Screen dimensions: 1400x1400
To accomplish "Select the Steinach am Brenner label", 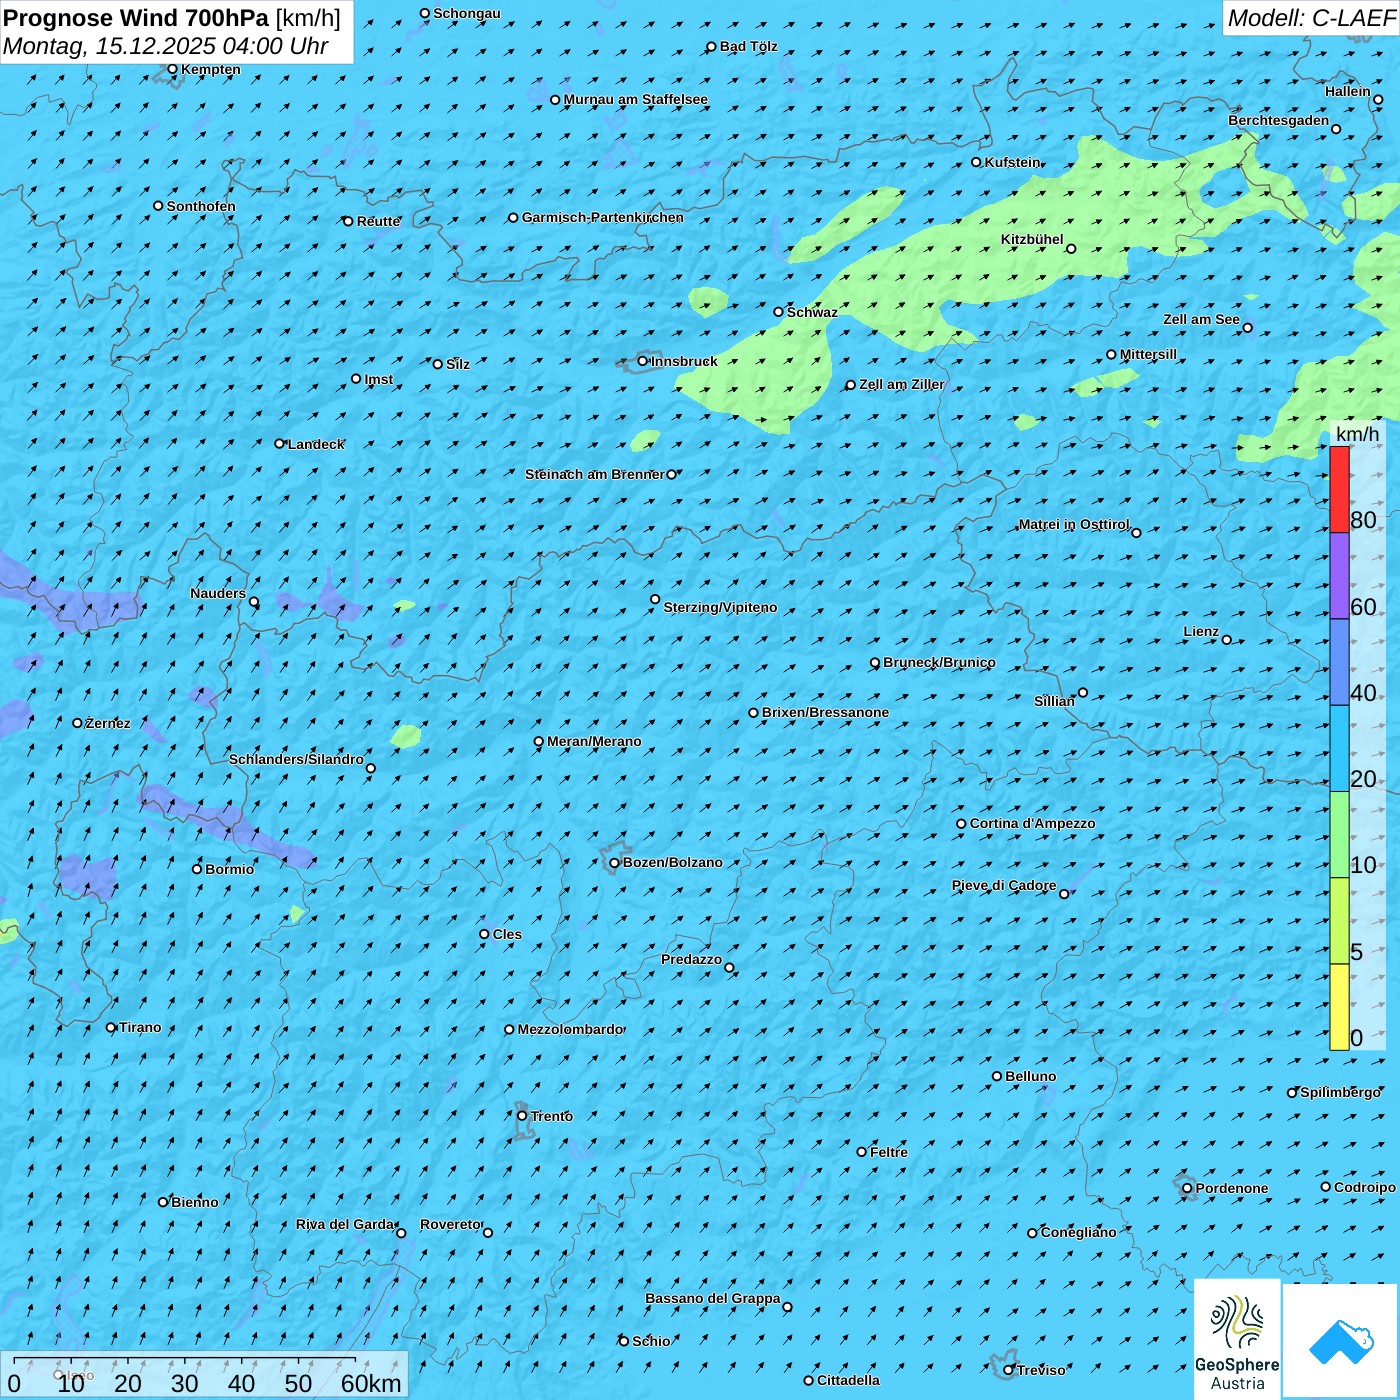I will [594, 474].
